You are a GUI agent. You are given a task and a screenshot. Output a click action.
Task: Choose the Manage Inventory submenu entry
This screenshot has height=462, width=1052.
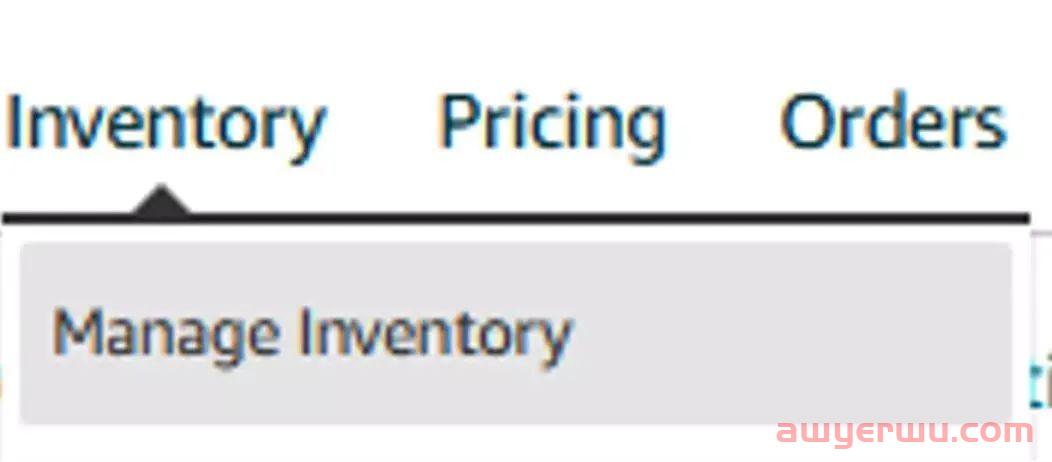click(311, 333)
